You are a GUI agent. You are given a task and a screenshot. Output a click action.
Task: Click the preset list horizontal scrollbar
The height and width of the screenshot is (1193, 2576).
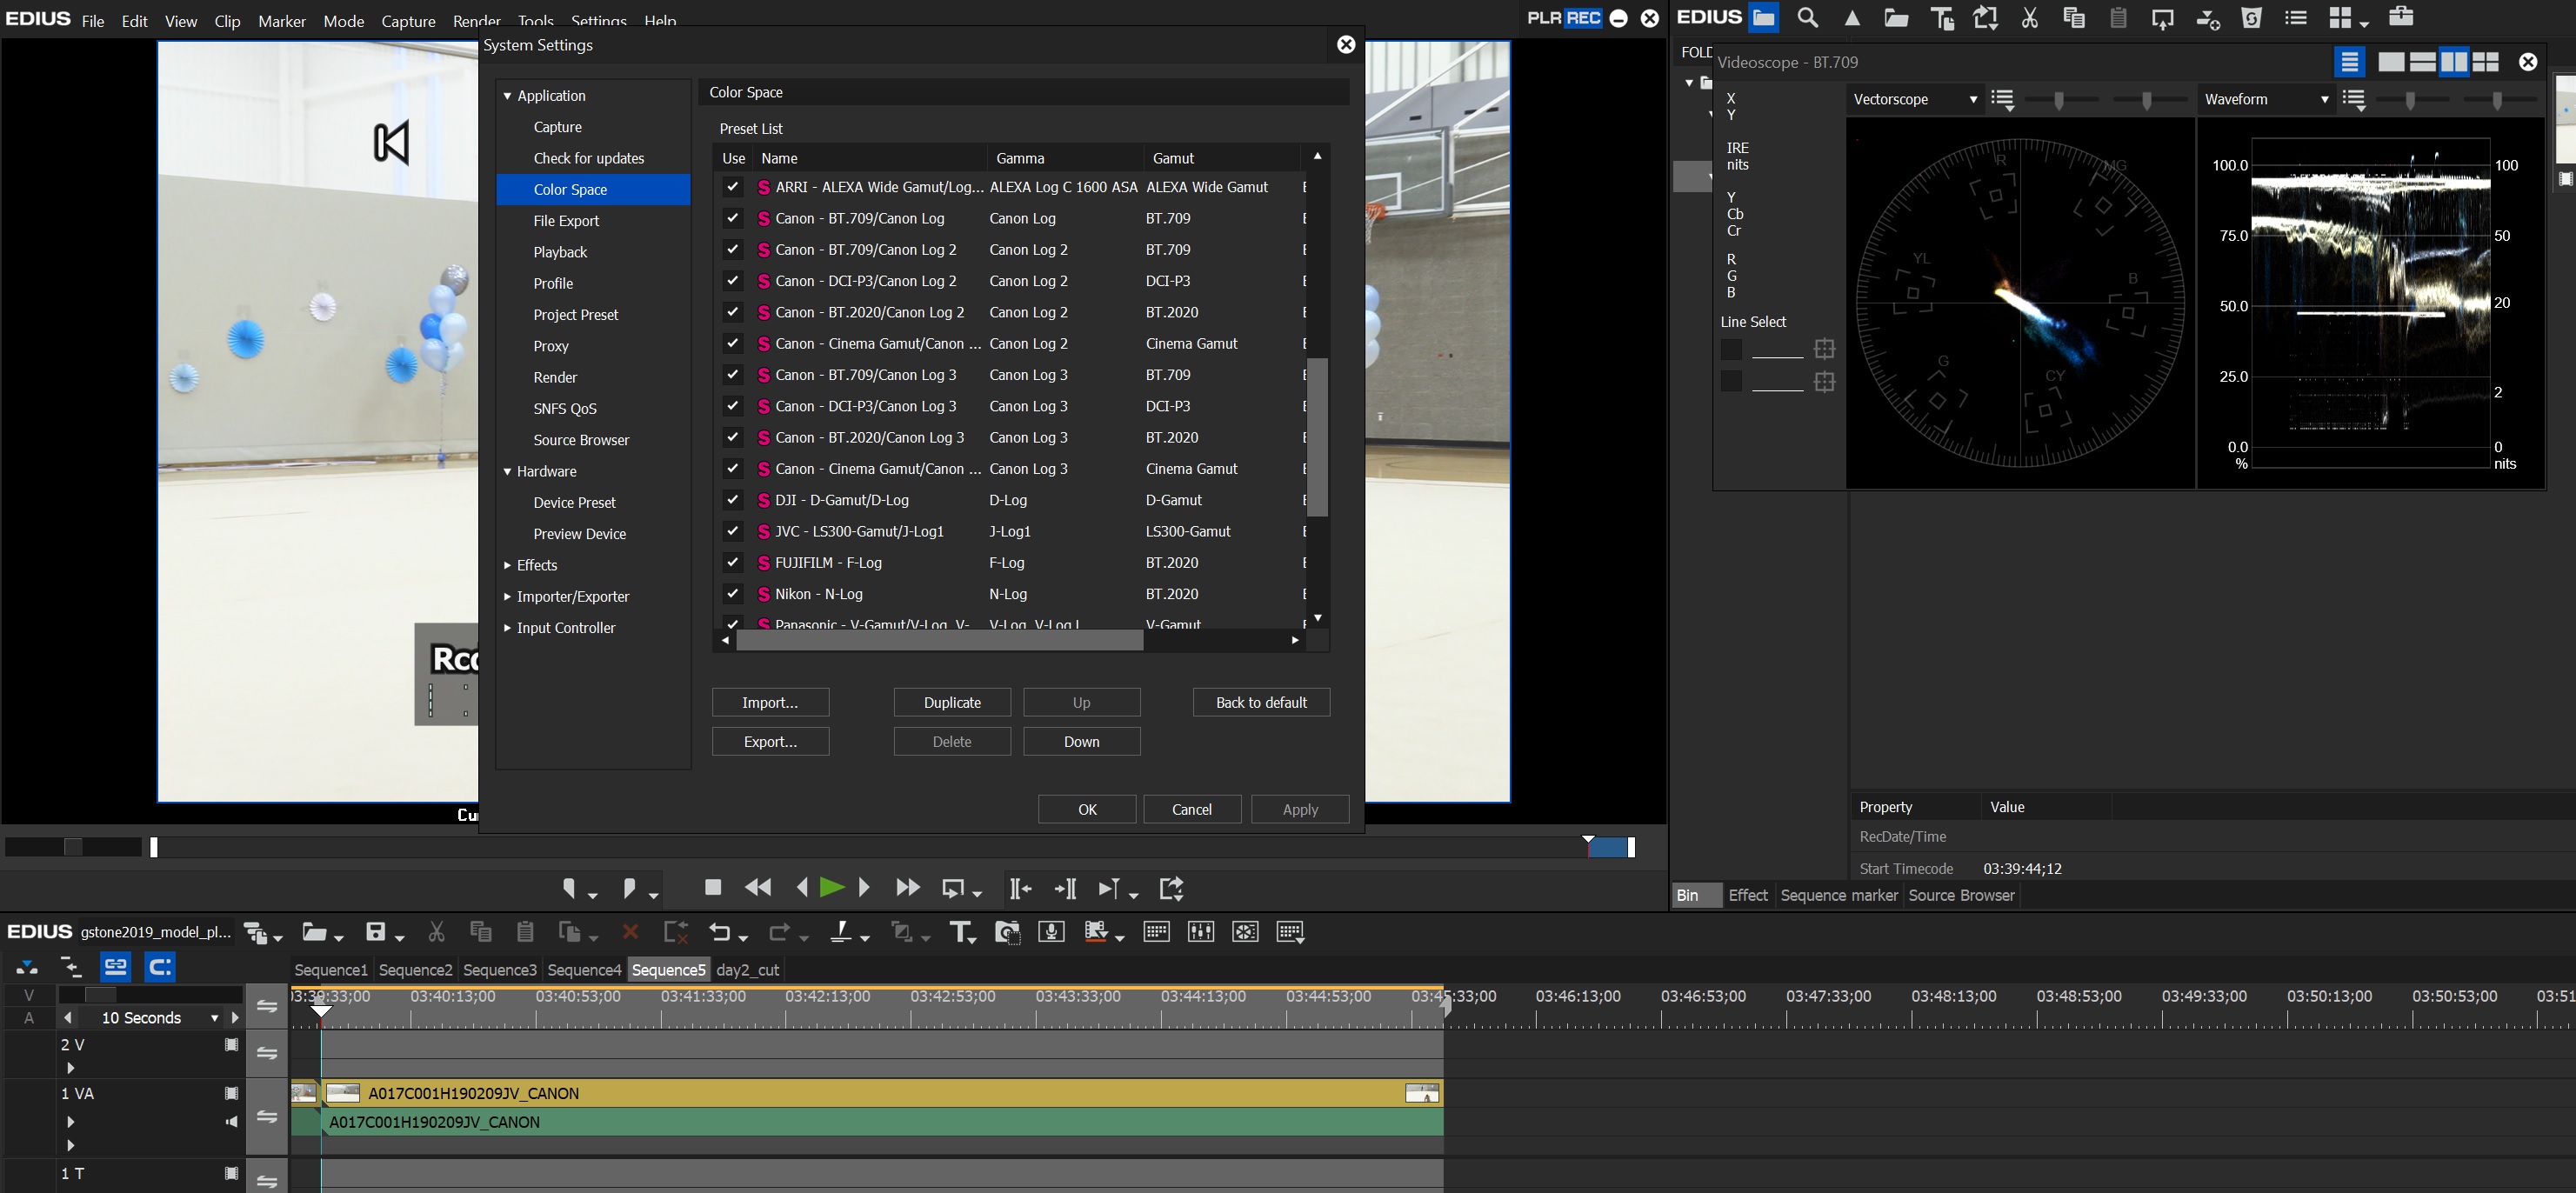click(939, 641)
